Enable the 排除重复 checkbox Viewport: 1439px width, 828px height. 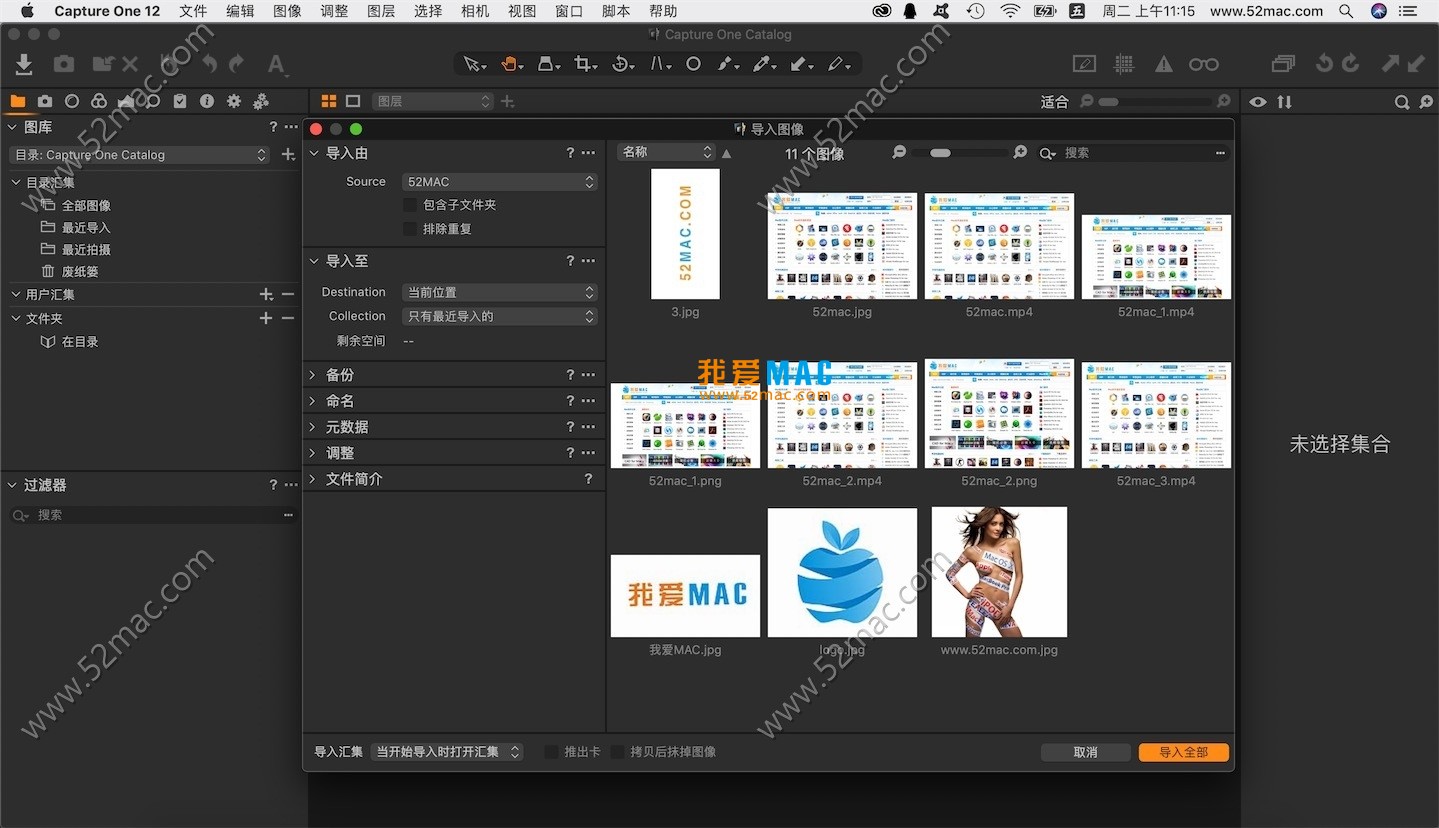(x=409, y=229)
